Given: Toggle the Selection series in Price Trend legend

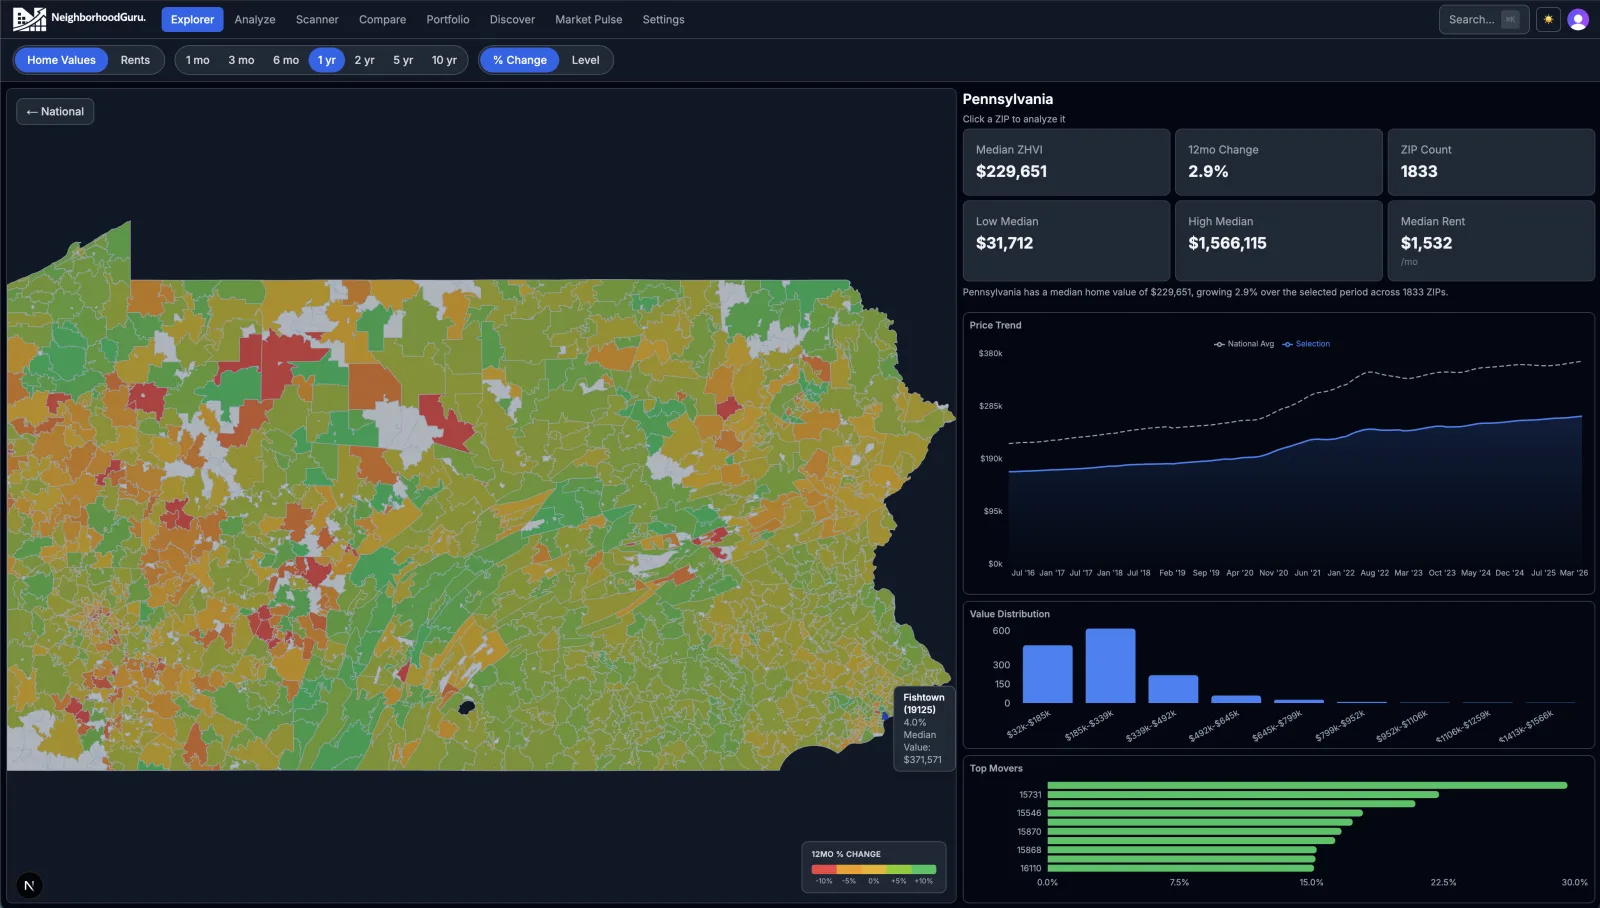Looking at the screenshot, I should pos(1306,344).
